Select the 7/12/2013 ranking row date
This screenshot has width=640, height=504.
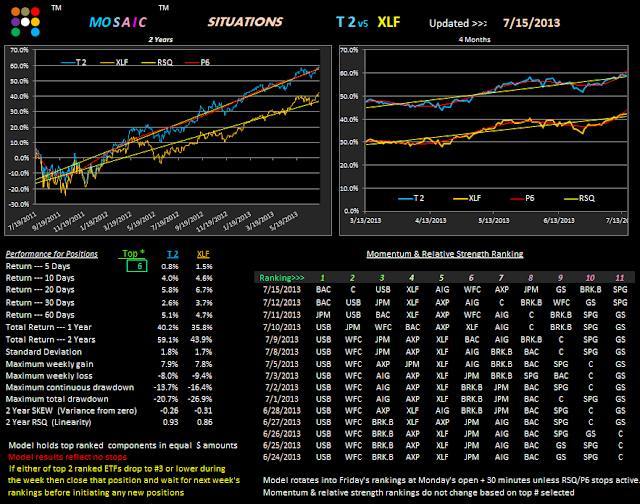[x=282, y=303]
